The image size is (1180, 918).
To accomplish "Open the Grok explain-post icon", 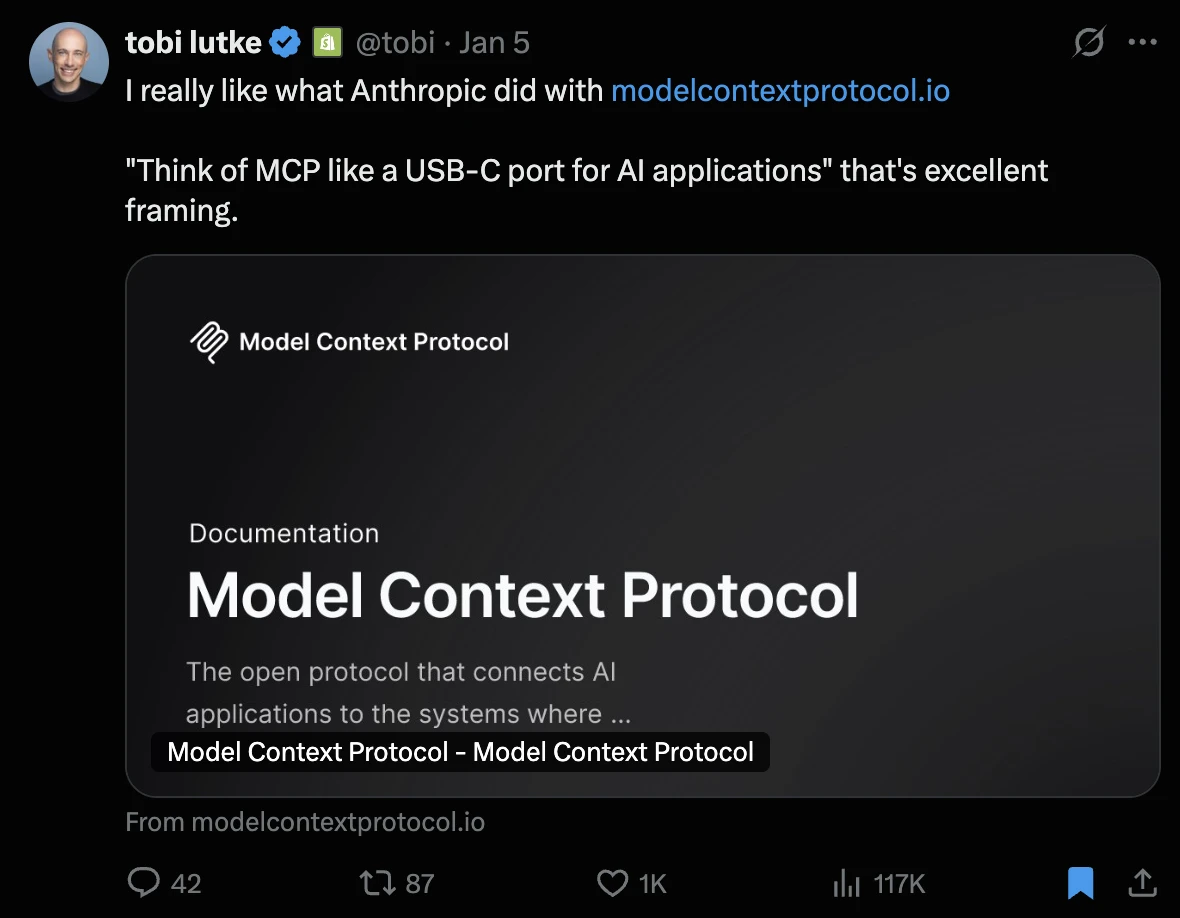I will 1088,42.
